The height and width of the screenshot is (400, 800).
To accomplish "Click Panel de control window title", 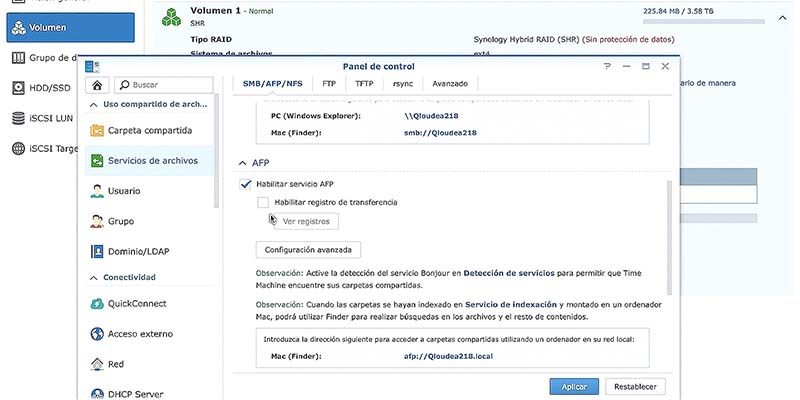I will tap(379, 66).
